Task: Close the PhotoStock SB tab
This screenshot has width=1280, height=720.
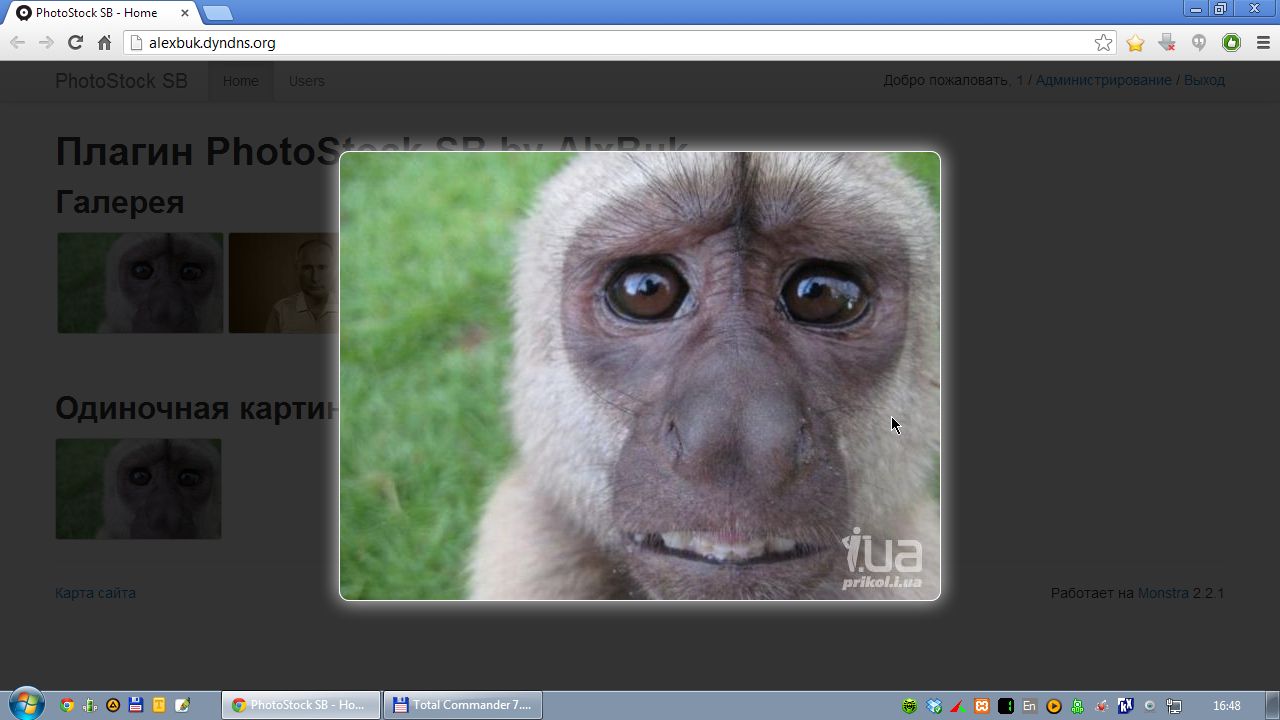Action: (185, 13)
